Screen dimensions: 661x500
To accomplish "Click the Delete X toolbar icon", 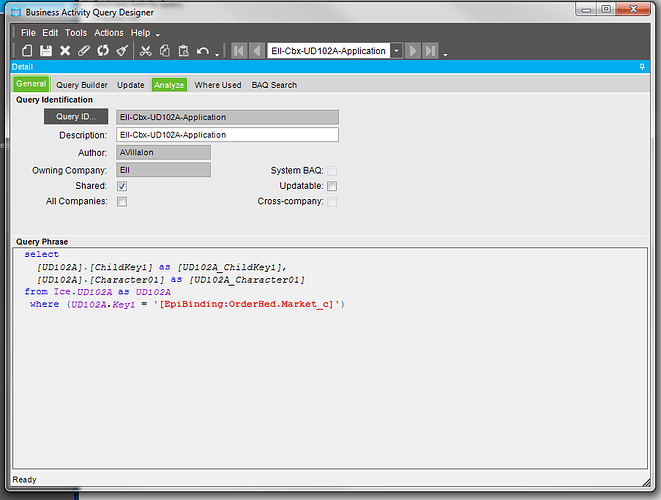I will (65, 51).
